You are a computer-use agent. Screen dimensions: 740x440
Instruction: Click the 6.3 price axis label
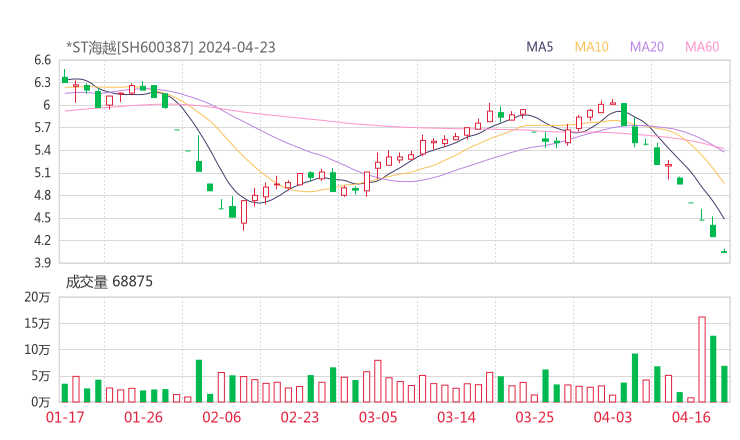pyautogui.click(x=42, y=83)
